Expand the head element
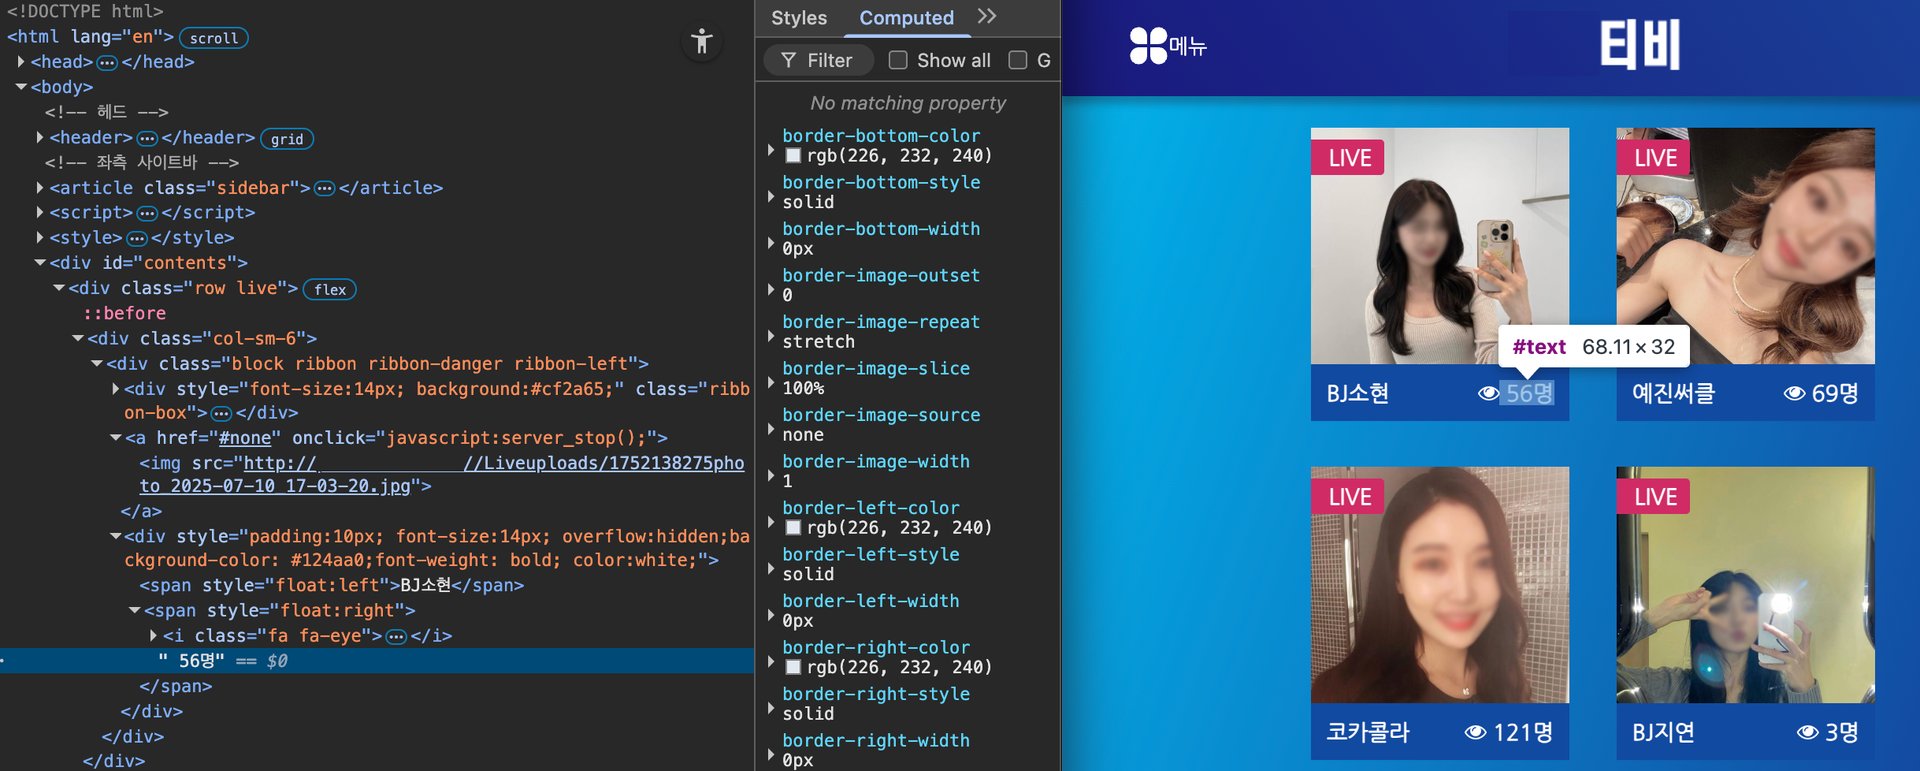Screen dimensions: 1920x771 tap(21, 62)
